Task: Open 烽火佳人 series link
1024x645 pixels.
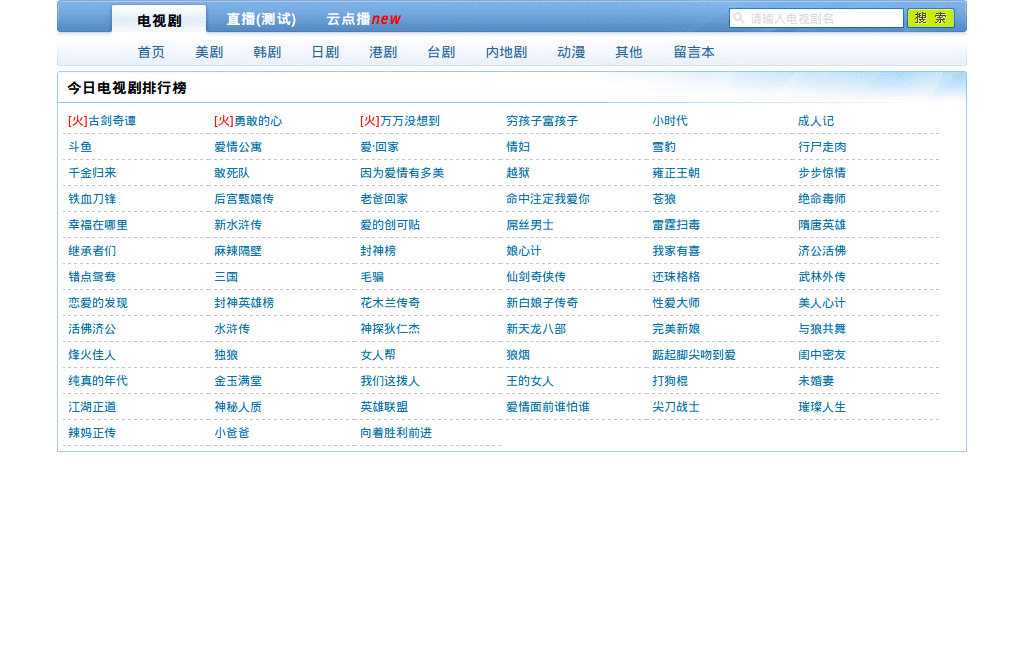Action: (x=92, y=355)
